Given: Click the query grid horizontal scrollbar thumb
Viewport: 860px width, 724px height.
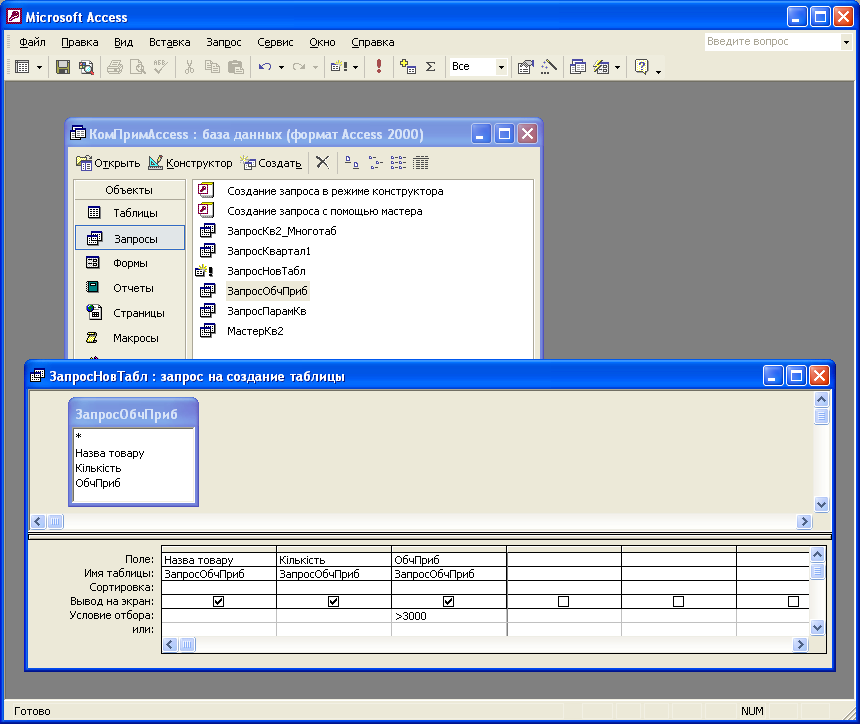Looking at the screenshot, I should [187, 644].
